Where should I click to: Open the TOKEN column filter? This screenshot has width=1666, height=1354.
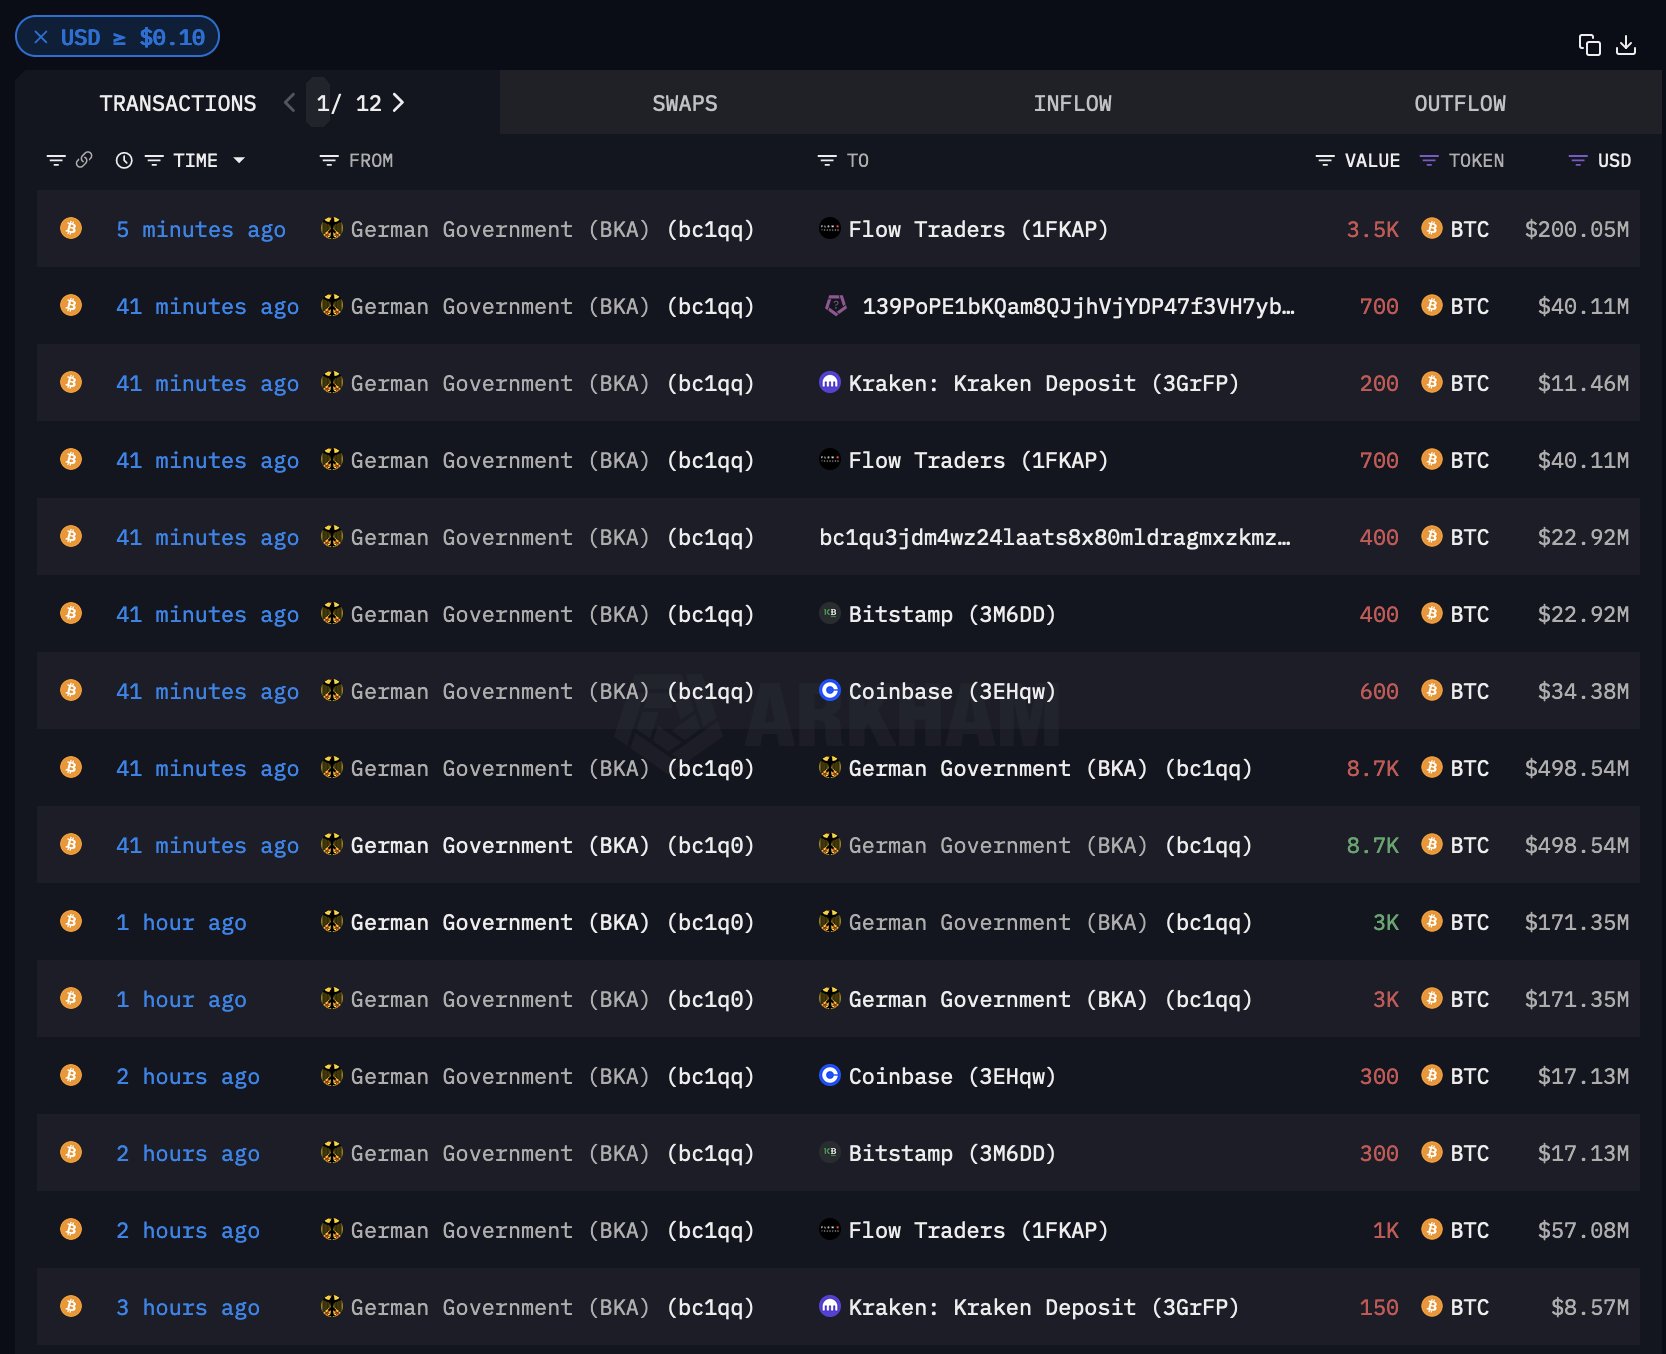pos(1429,160)
